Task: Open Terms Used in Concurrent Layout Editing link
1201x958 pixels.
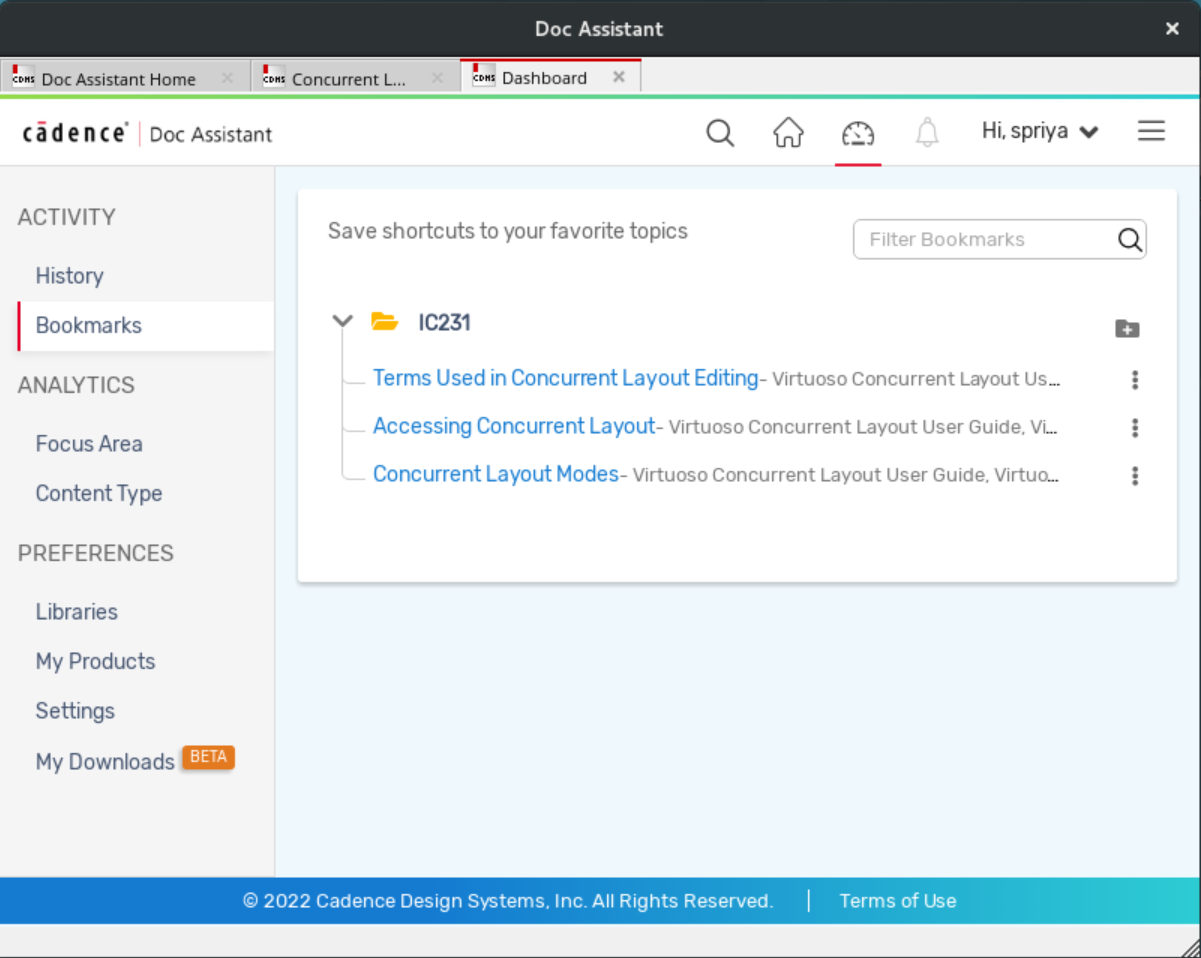Action: (x=565, y=378)
